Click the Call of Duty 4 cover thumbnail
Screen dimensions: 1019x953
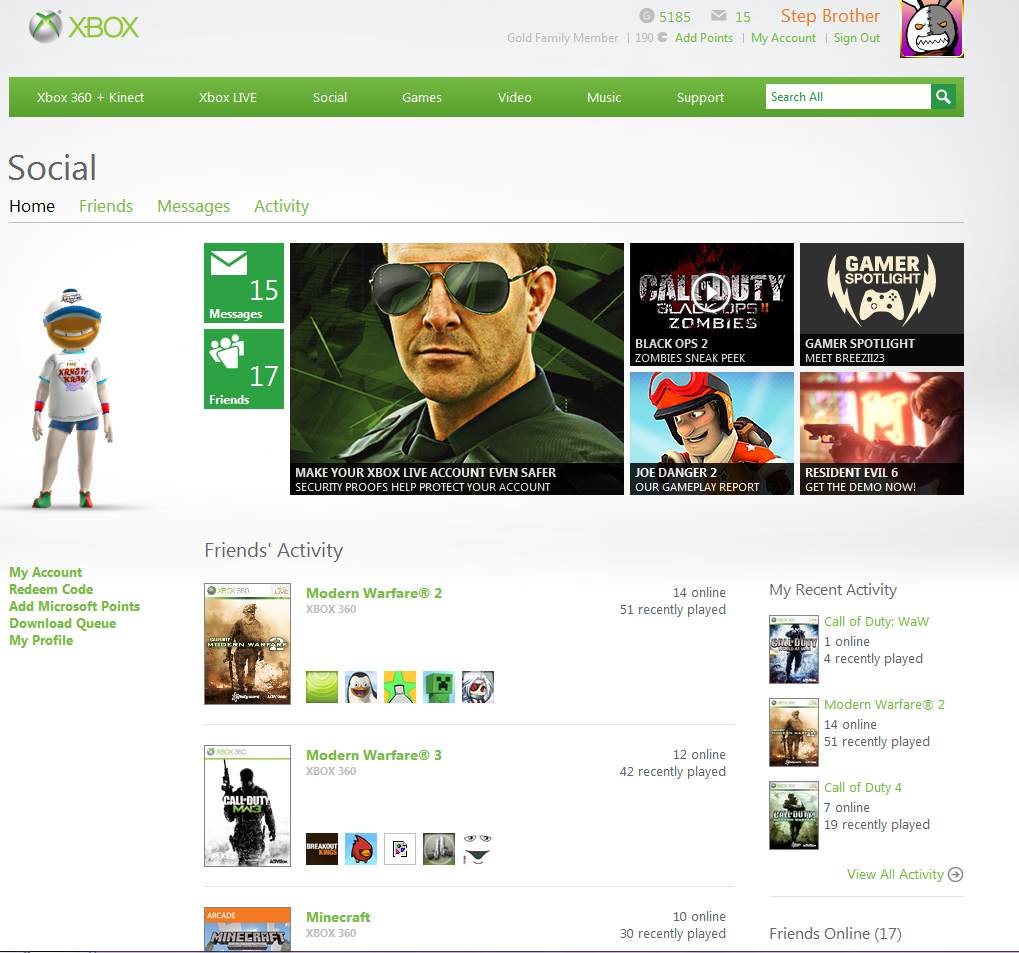(x=793, y=815)
